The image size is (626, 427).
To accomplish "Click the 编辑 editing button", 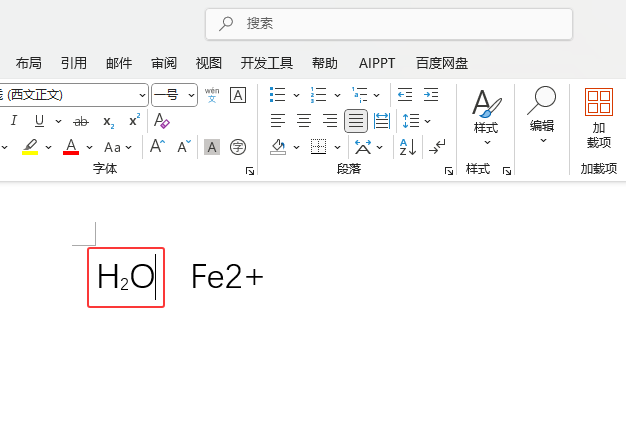I will click(x=542, y=115).
